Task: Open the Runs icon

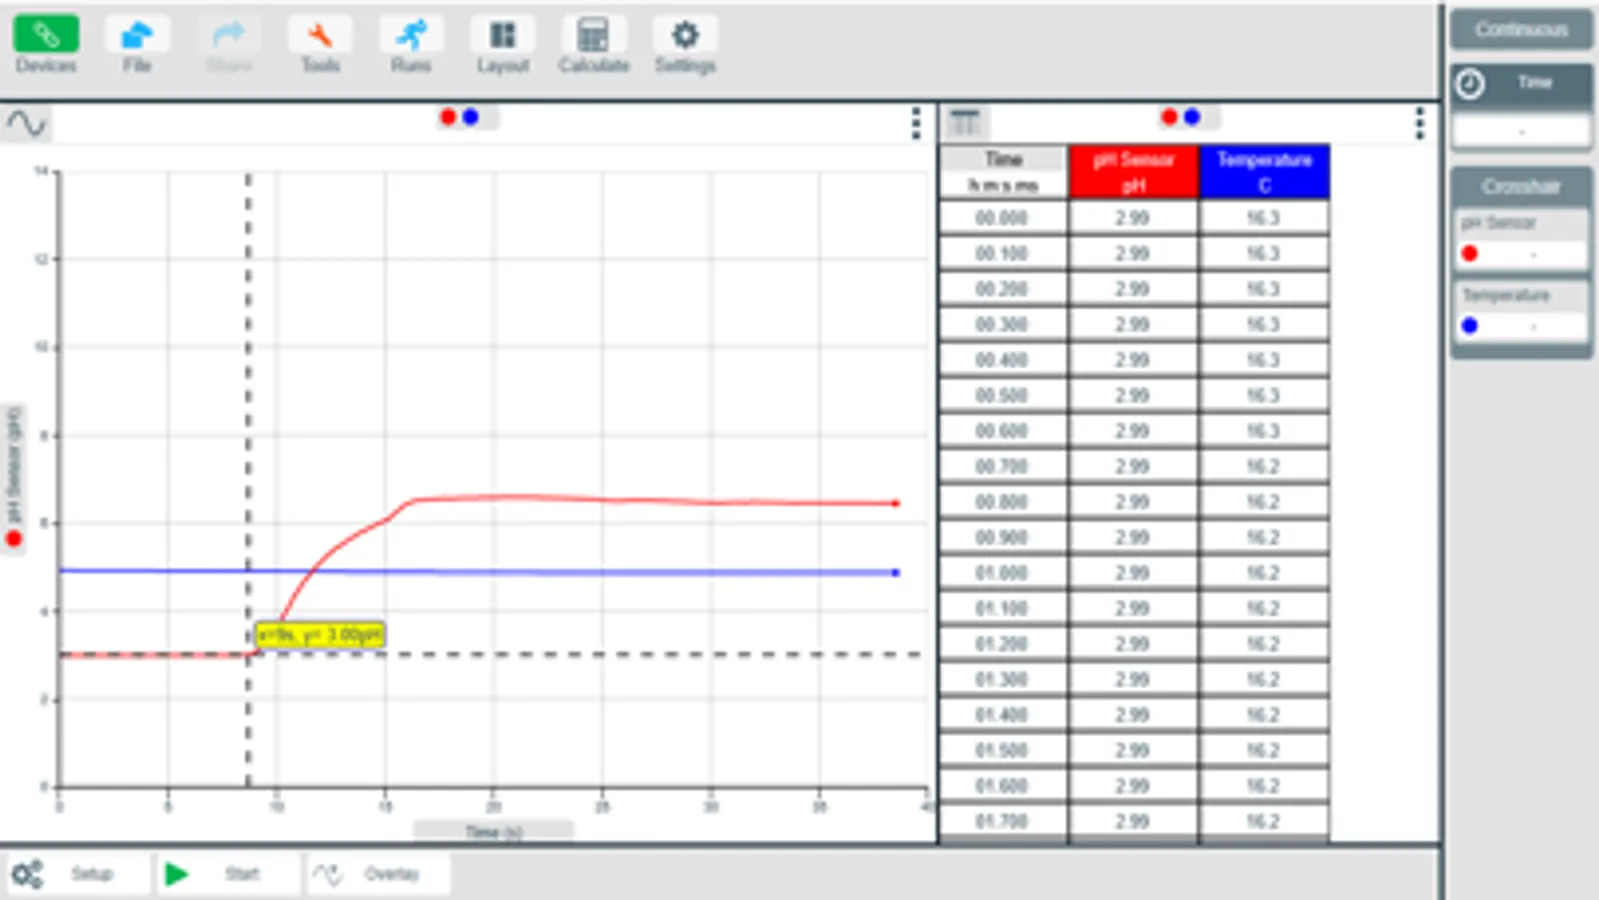Action: click(x=411, y=36)
